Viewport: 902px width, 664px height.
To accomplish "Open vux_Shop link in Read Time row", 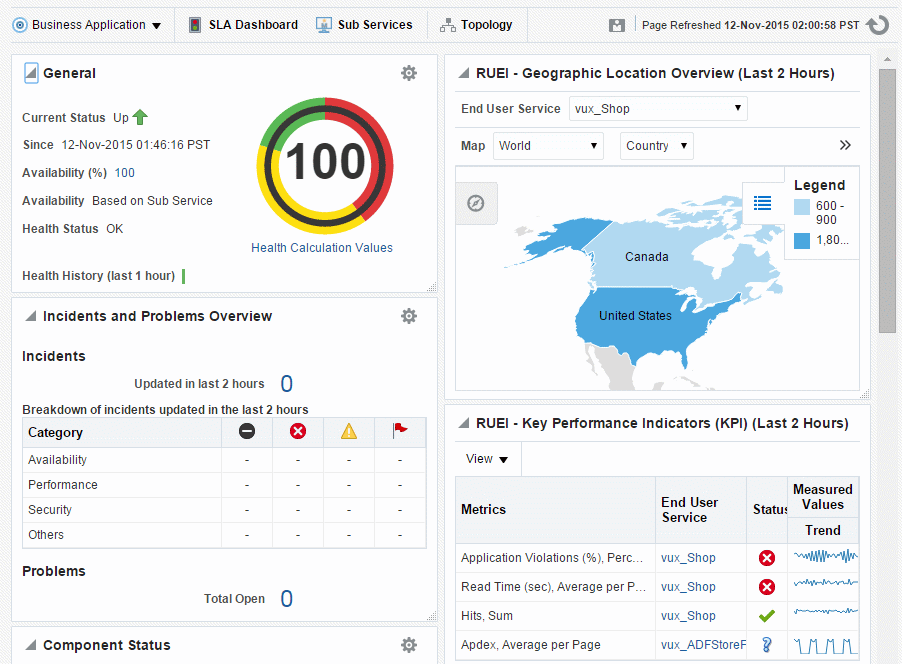I will tap(688, 587).
